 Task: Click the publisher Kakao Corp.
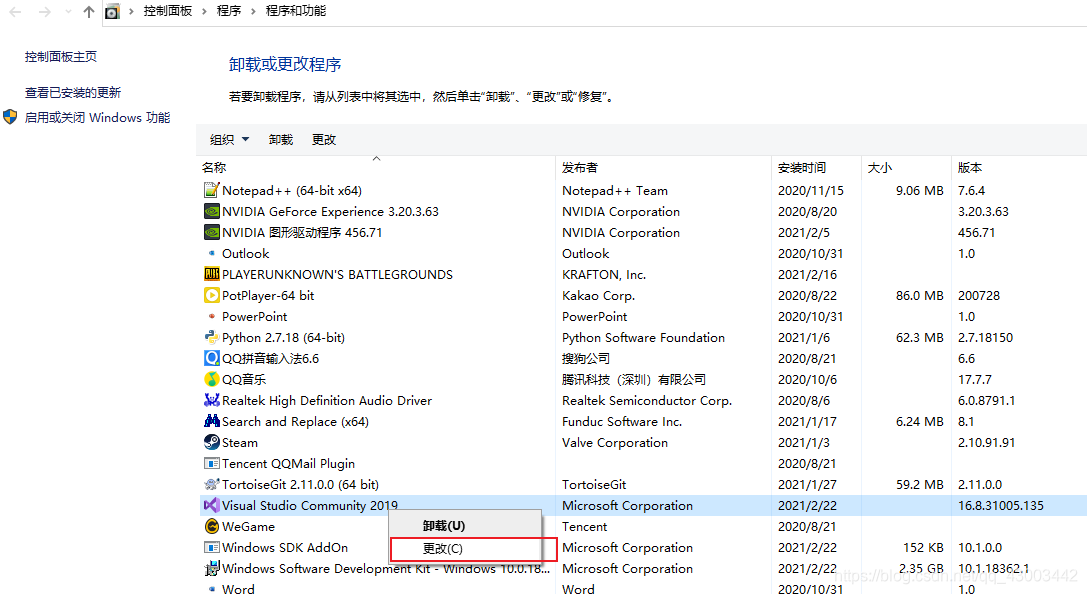tap(598, 295)
